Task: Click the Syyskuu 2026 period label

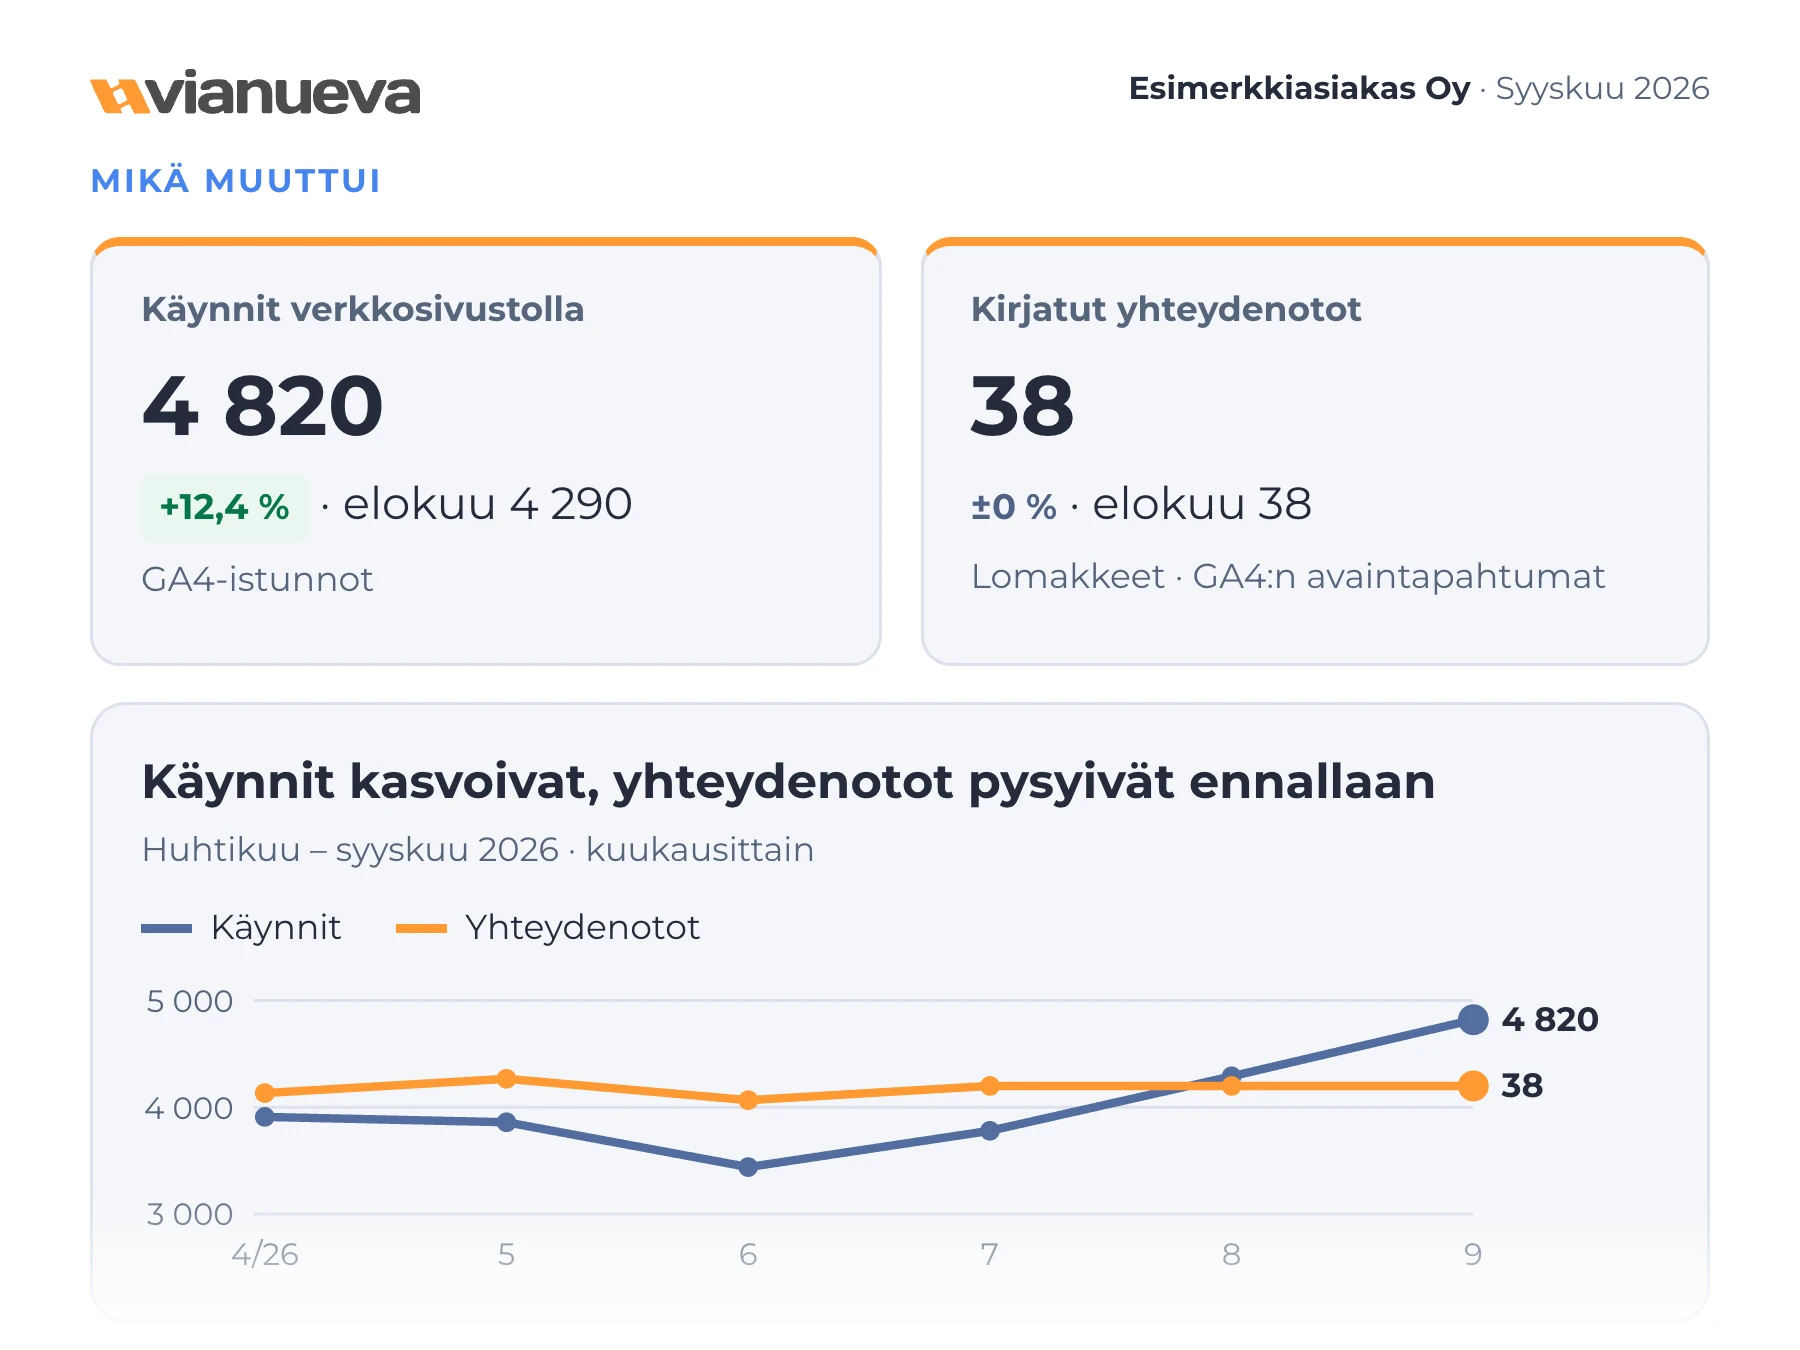Action: click(1602, 89)
